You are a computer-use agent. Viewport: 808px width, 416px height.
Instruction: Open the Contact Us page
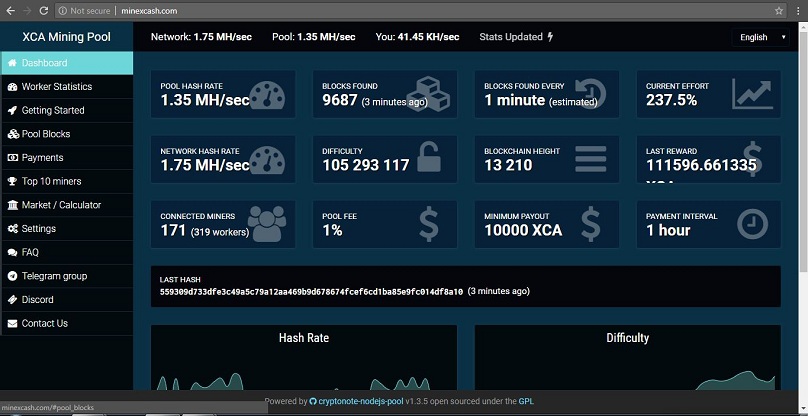click(66, 324)
